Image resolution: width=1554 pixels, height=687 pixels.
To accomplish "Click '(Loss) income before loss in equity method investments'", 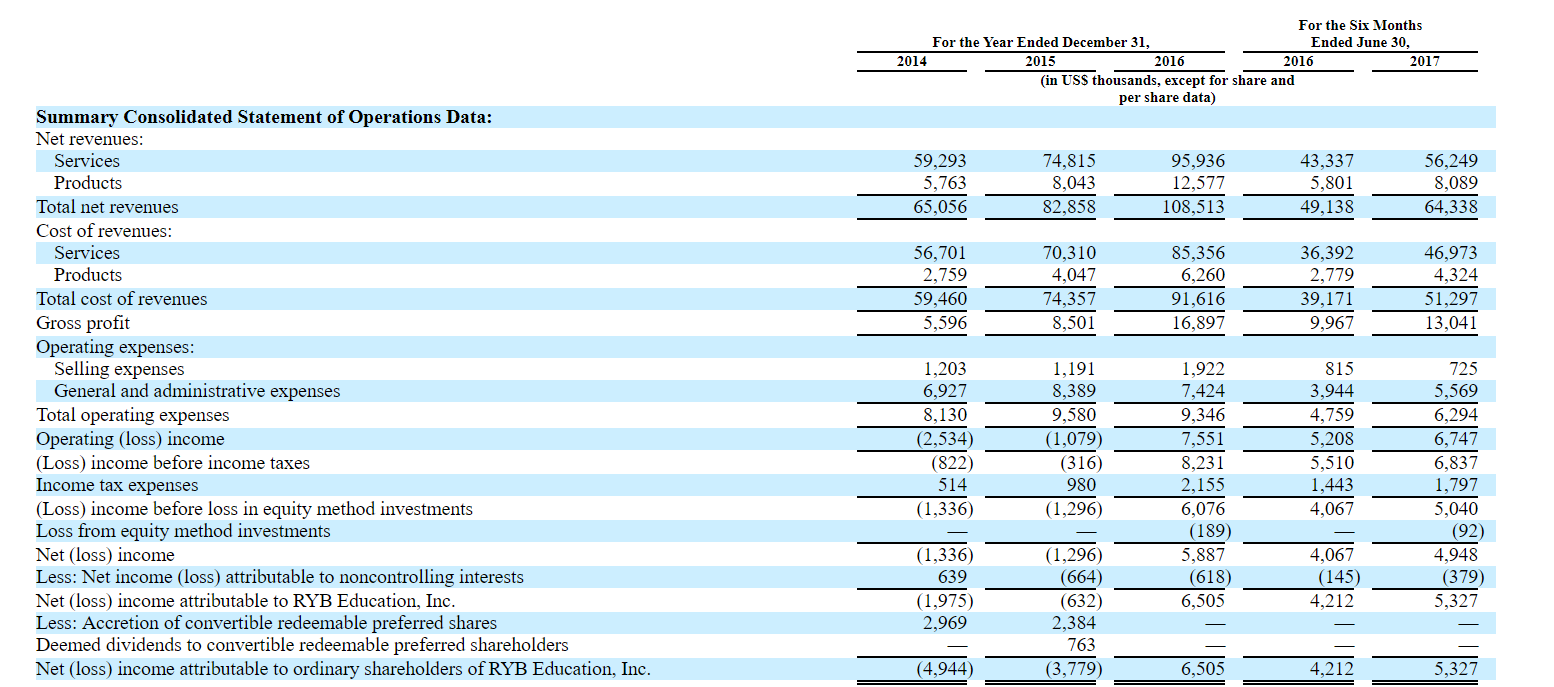I will point(255,509).
